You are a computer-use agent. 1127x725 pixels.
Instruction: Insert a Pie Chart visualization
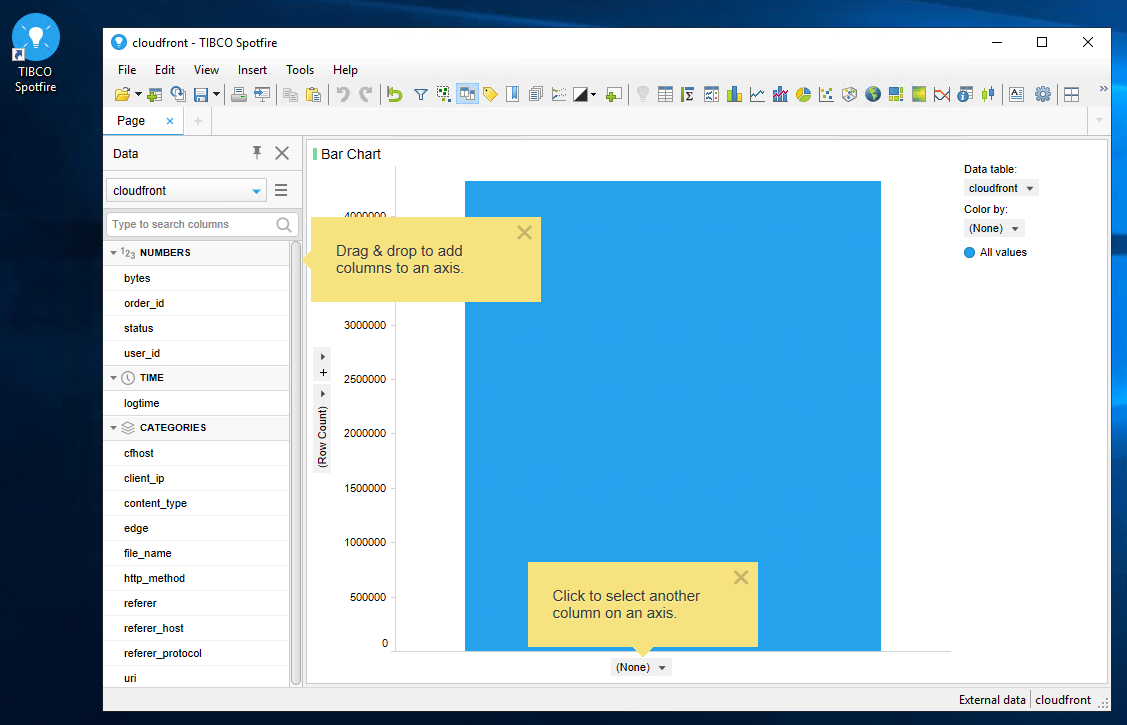tap(804, 94)
